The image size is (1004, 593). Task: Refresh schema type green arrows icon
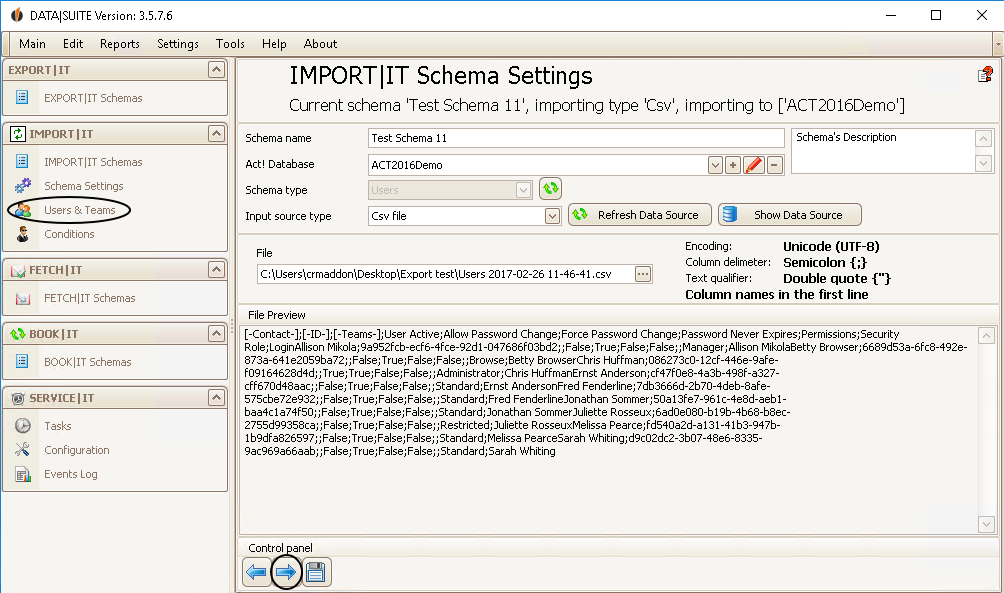(550, 189)
